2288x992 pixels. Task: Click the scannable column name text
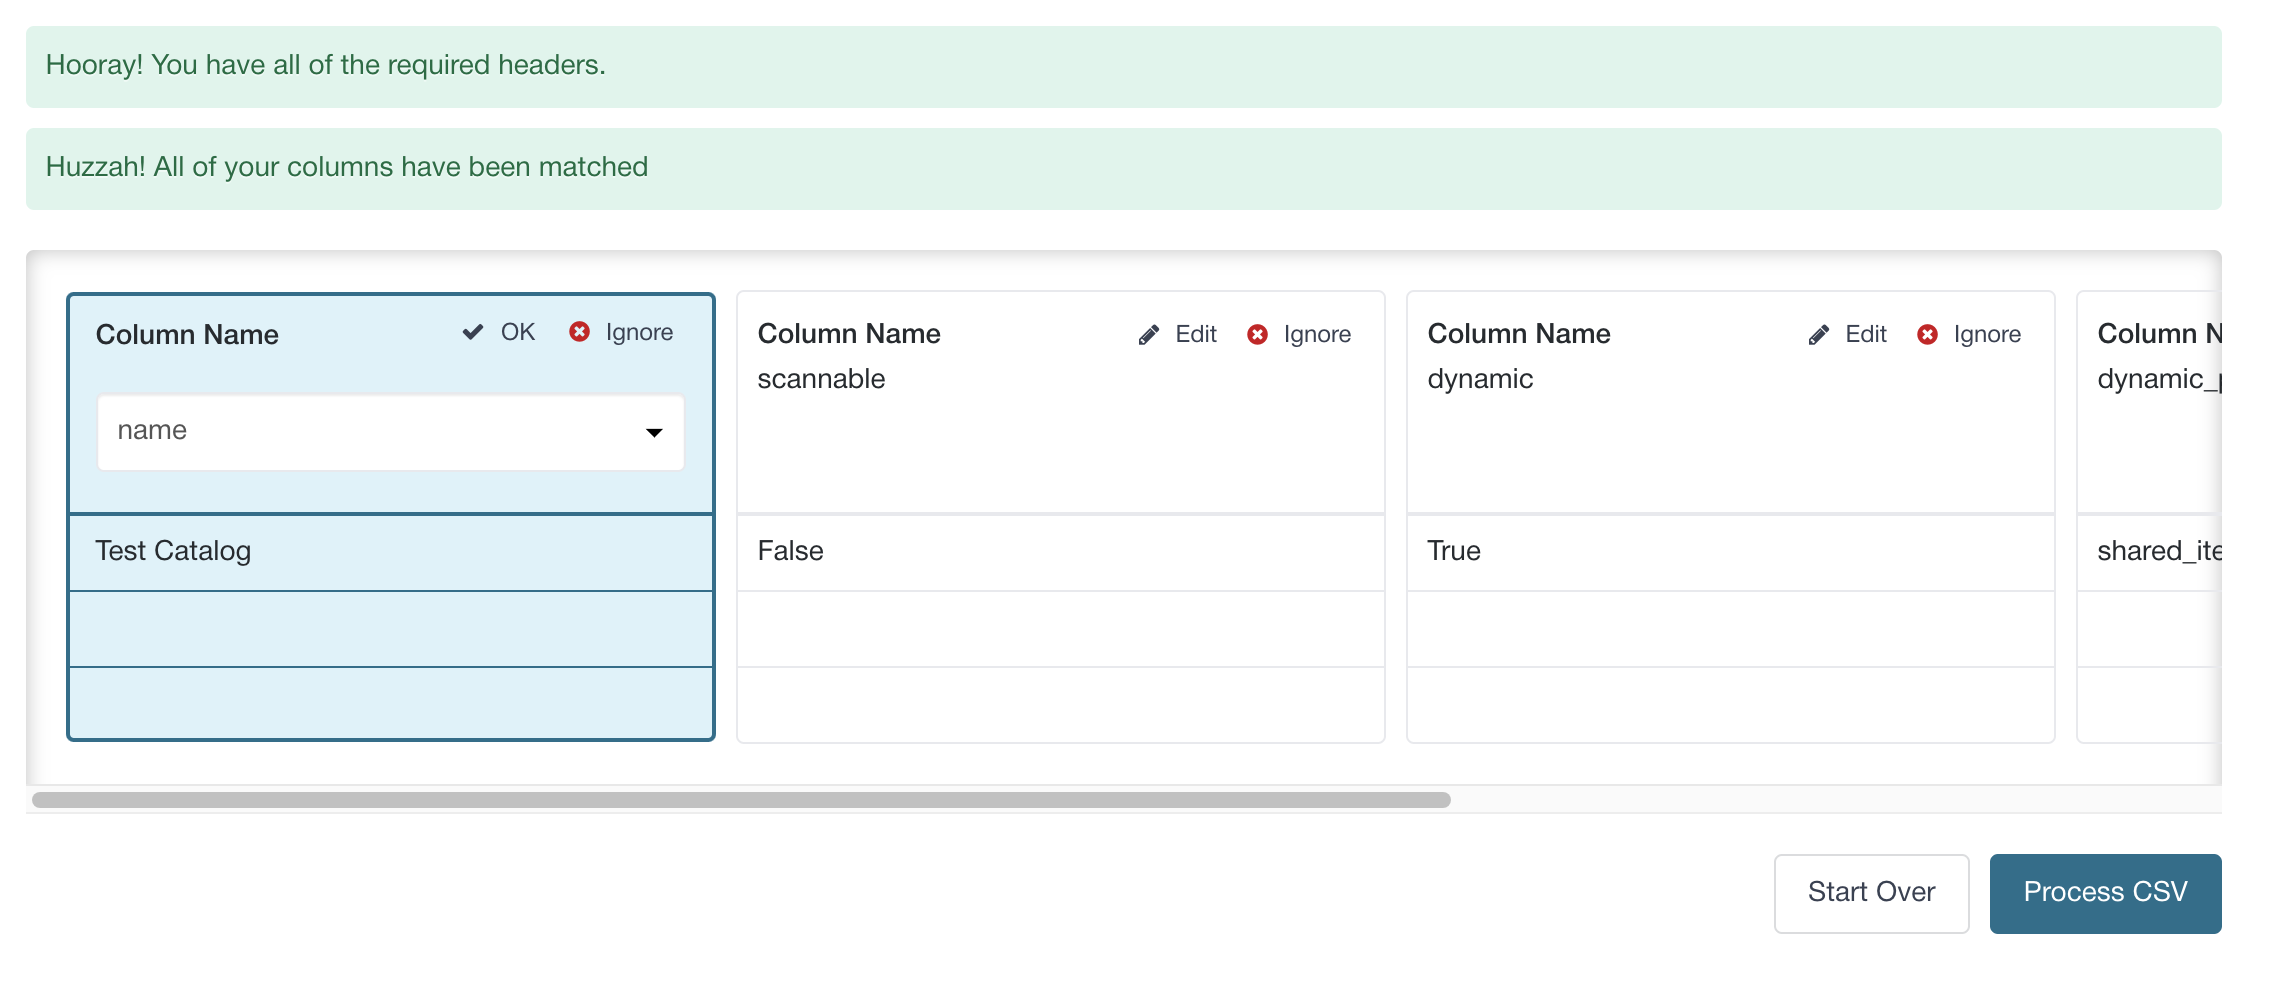point(821,379)
